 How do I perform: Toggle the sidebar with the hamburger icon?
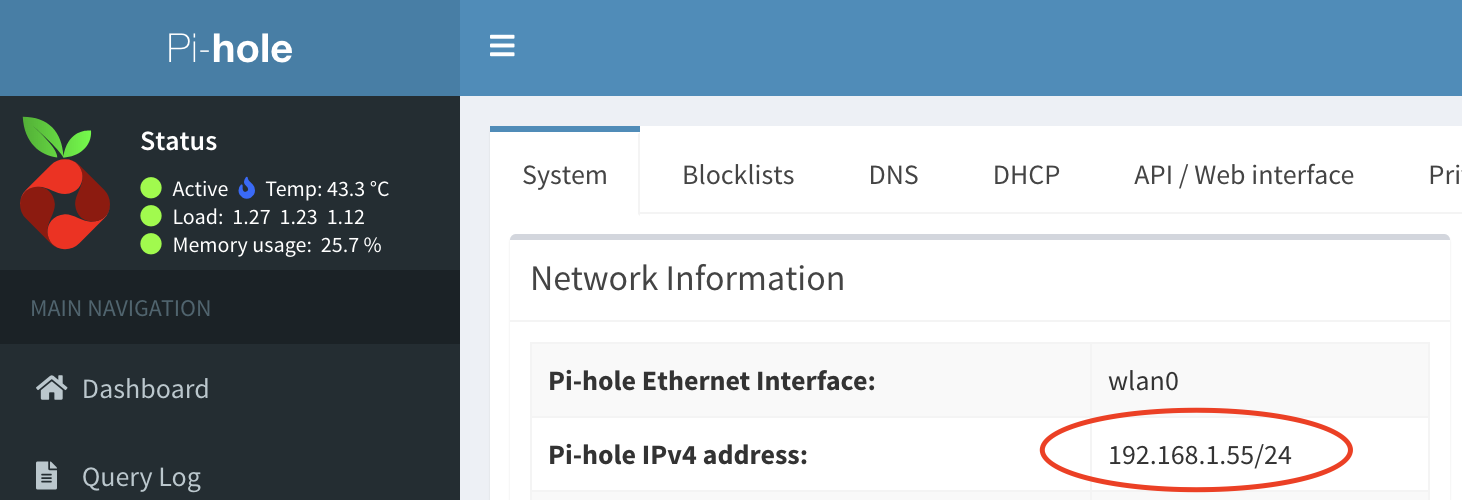tap(502, 46)
